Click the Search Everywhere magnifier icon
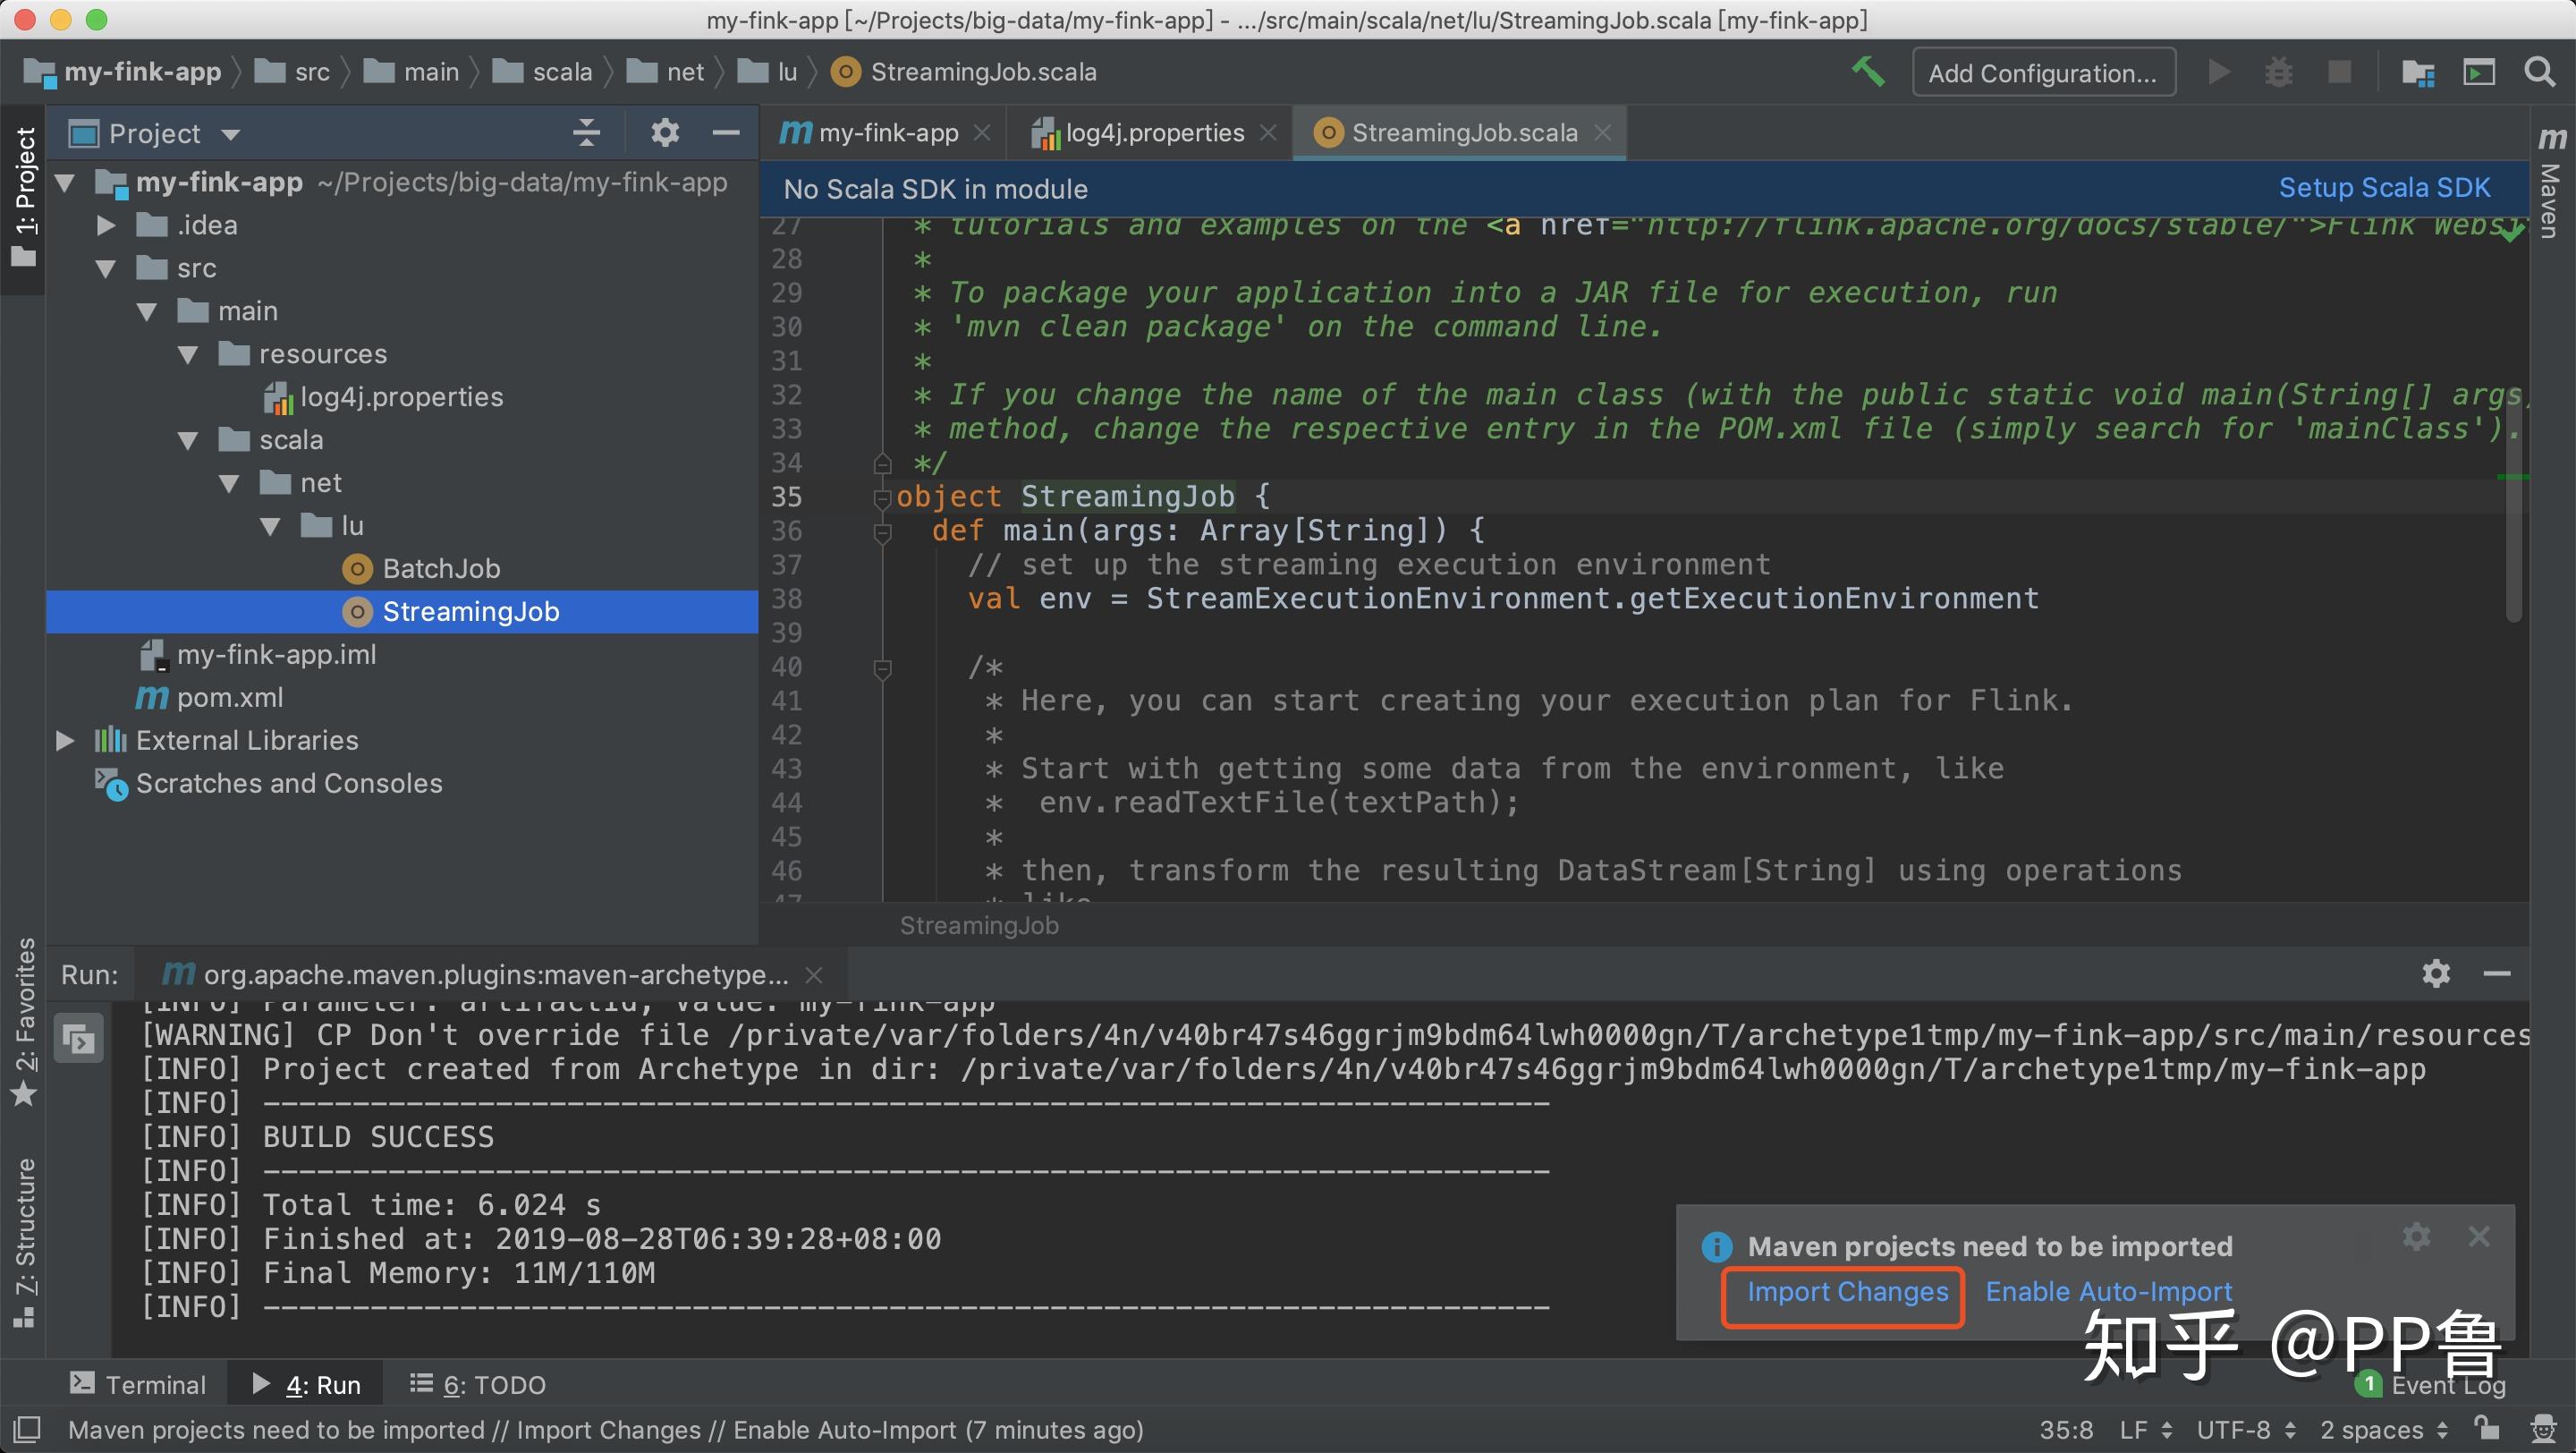Viewport: 2576px width, 1453px height. point(2540,72)
